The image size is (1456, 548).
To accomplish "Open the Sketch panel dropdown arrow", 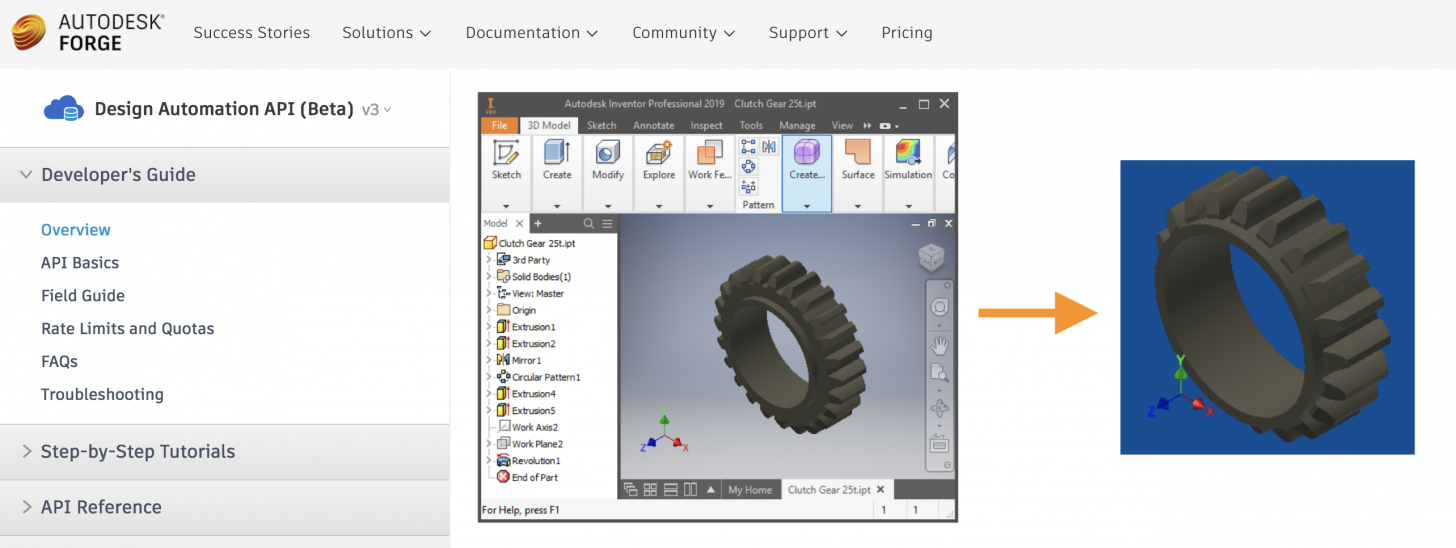I will 506,206.
